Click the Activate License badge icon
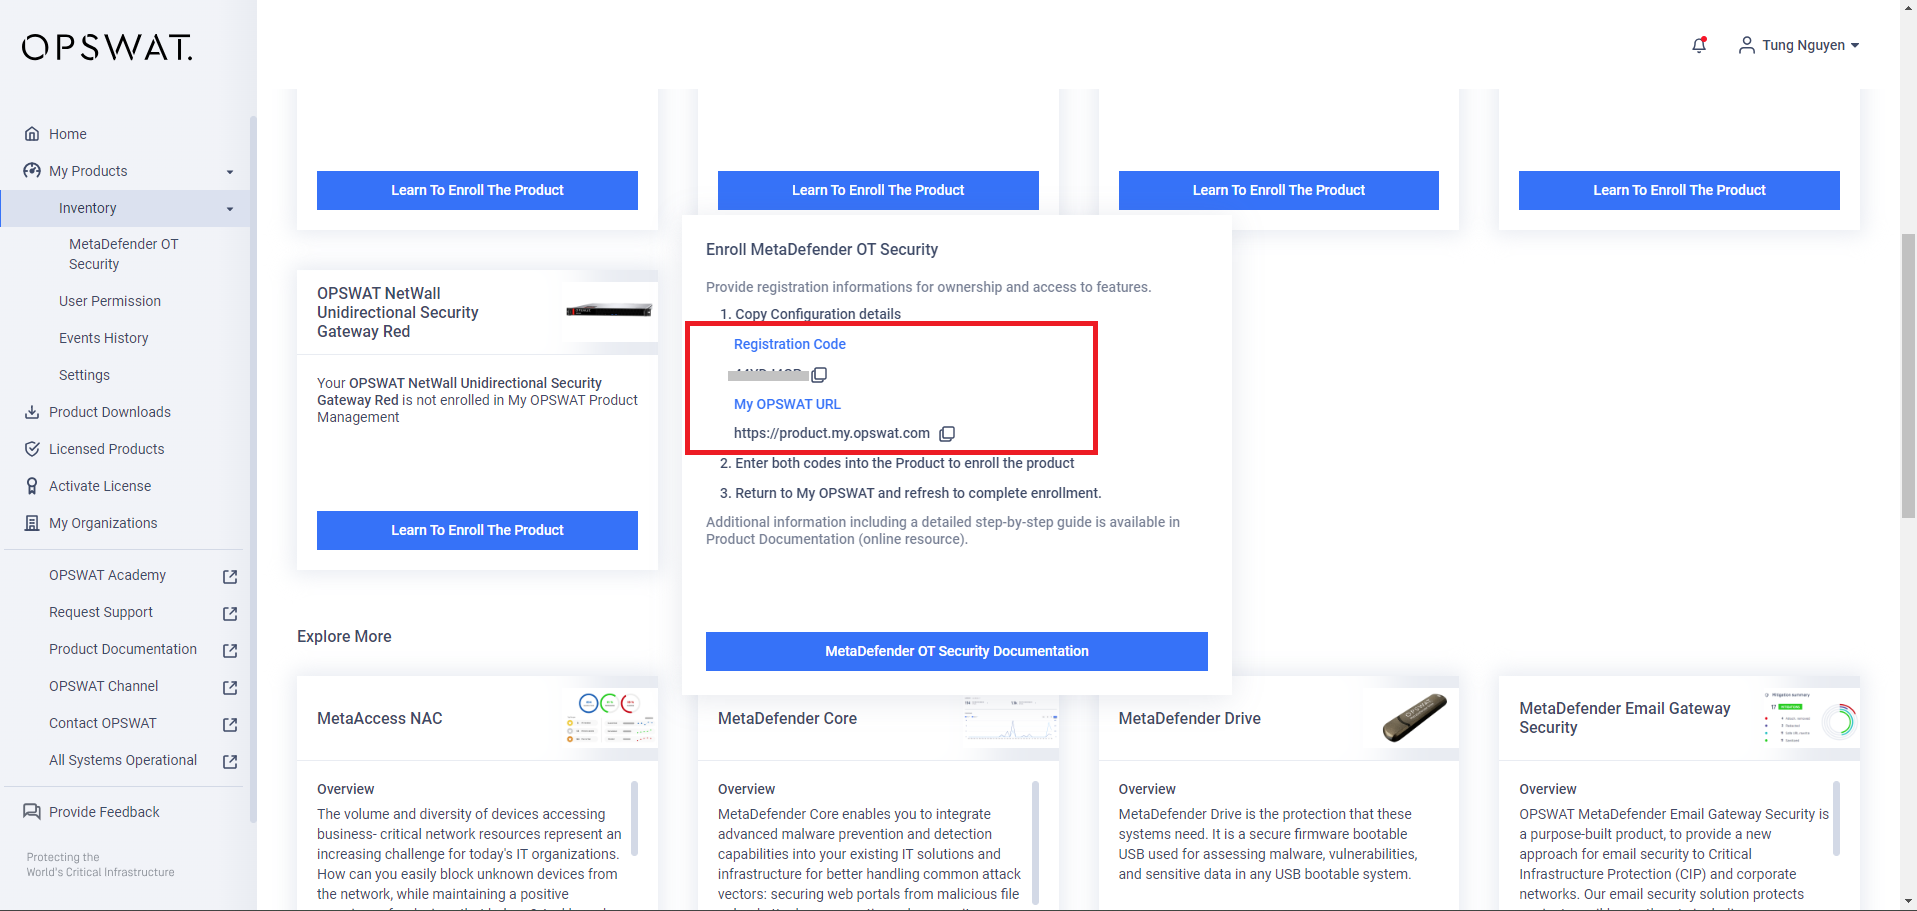Screen dimensions: 1917x911 click(32, 486)
